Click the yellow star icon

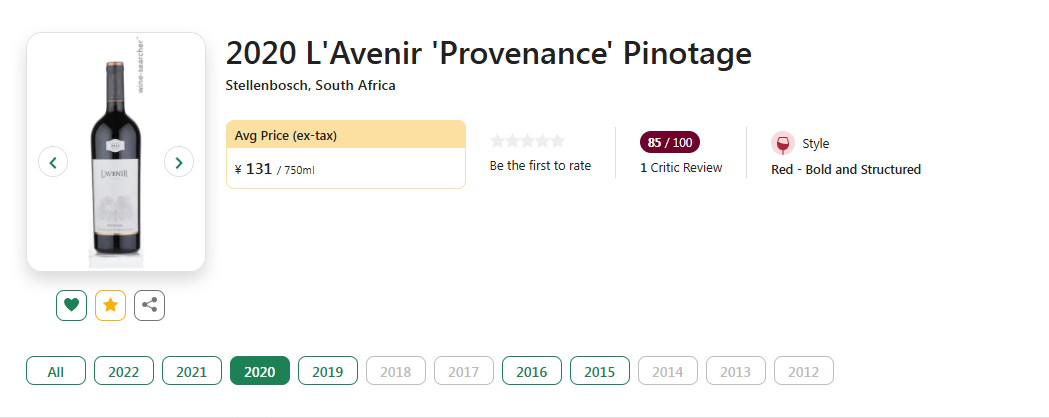(110, 305)
